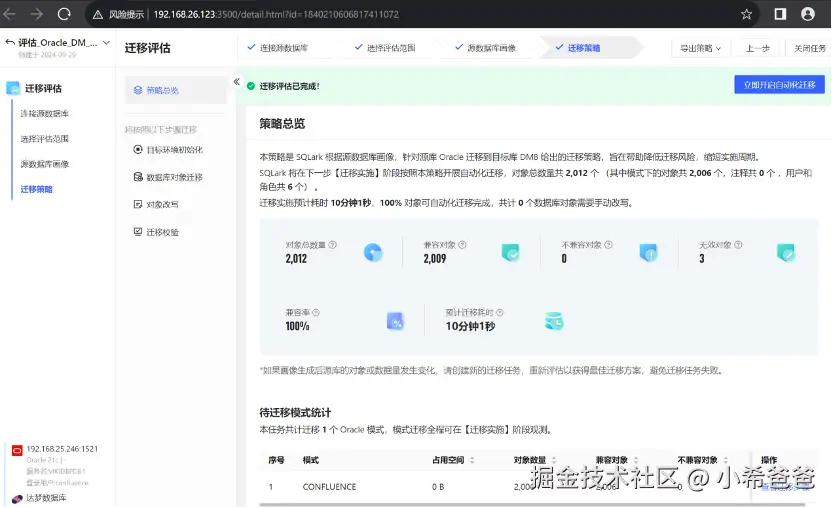Go to 源数据库画像 step tab
The width and height of the screenshot is (832, 508).
click(486, 48)
